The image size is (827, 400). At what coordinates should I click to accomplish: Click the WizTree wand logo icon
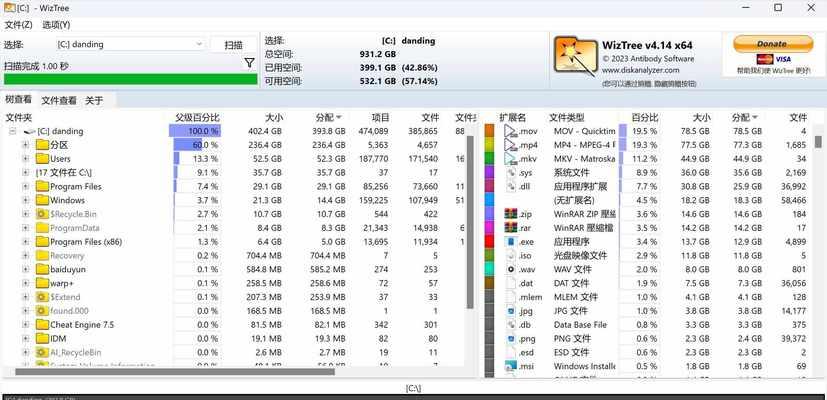[575, 56]
